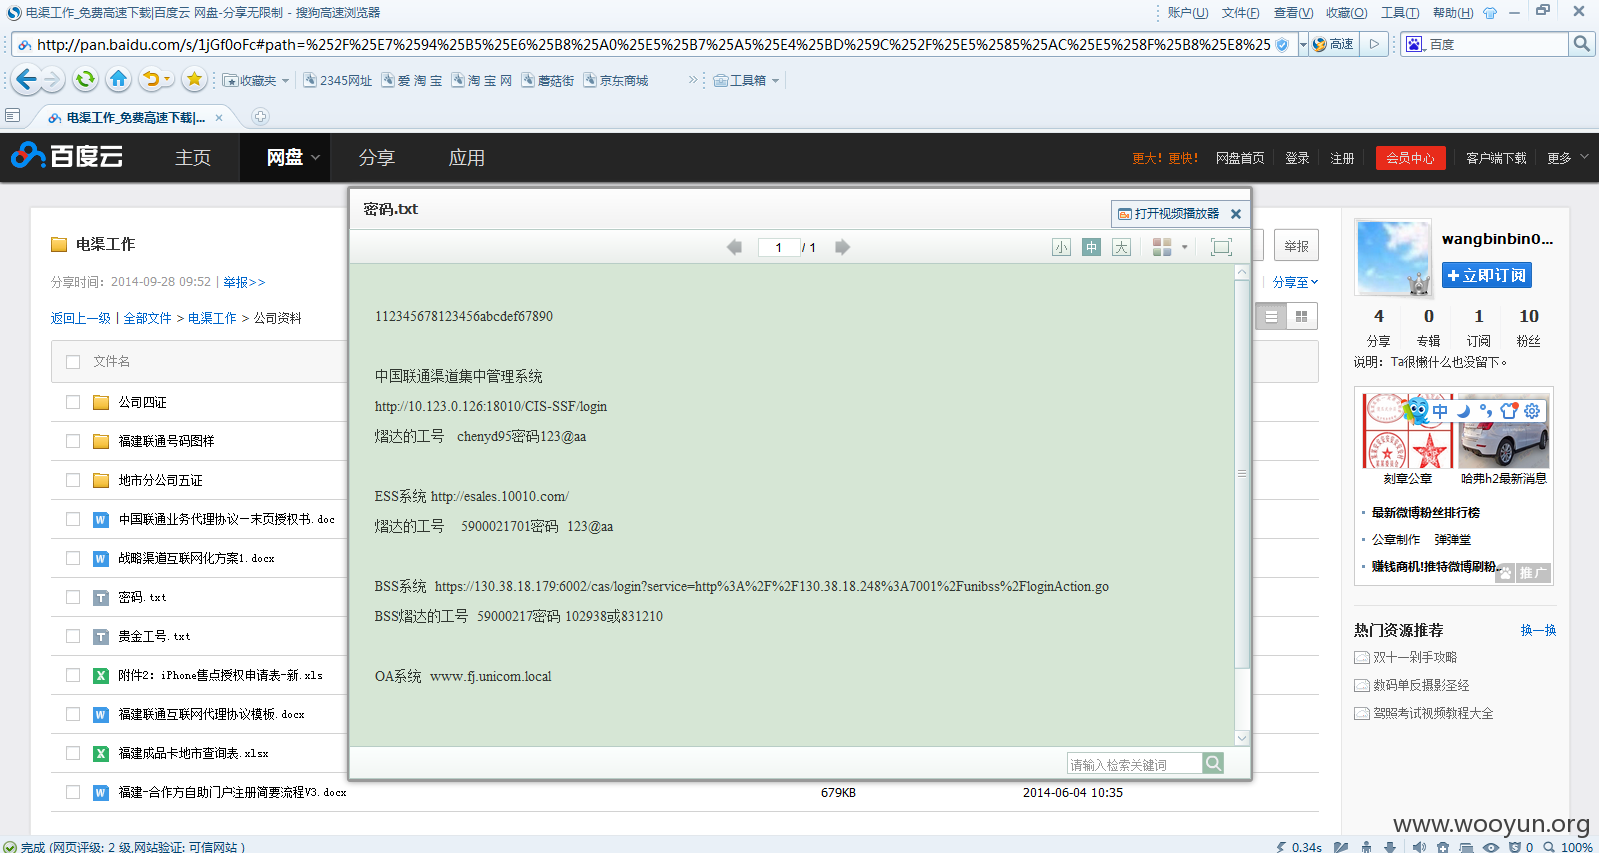Set medium font size 中 in viewer
Image resolution: width=1599 pixels, height=853 pixels.
click(x=1091, y=247)
